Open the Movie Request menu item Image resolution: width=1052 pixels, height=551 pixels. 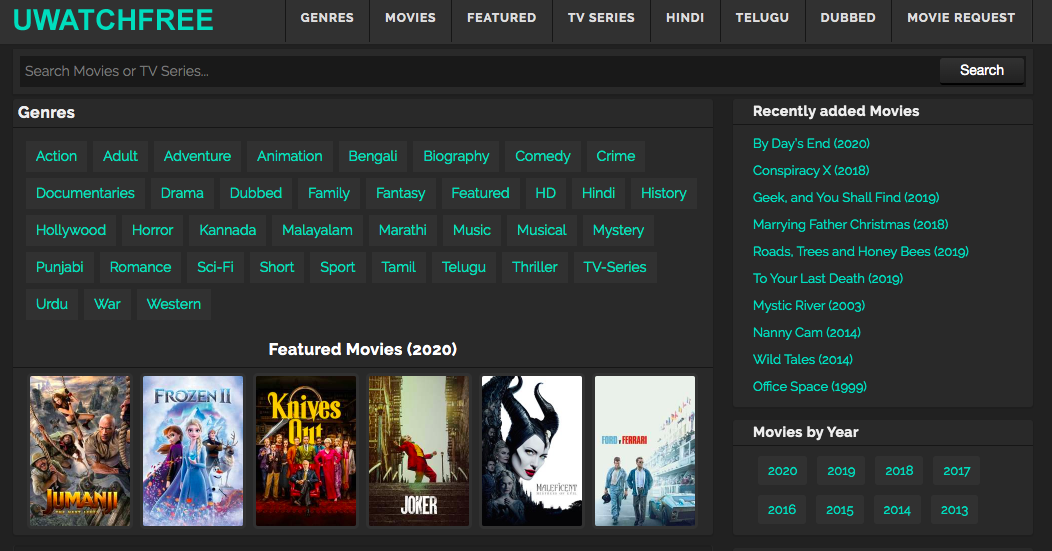point(960,18)
